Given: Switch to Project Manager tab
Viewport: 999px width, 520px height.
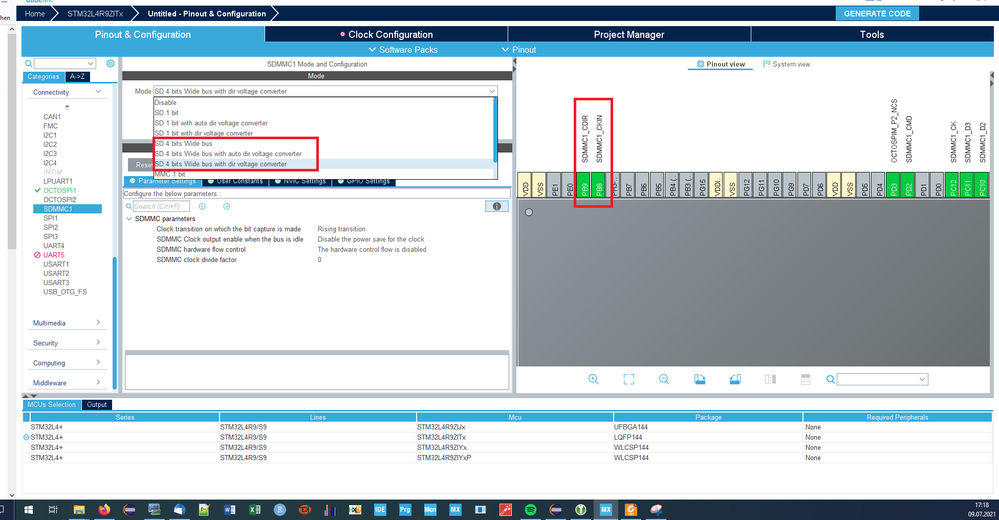Looking at the screenshot, I should click(x=629, y=34).
